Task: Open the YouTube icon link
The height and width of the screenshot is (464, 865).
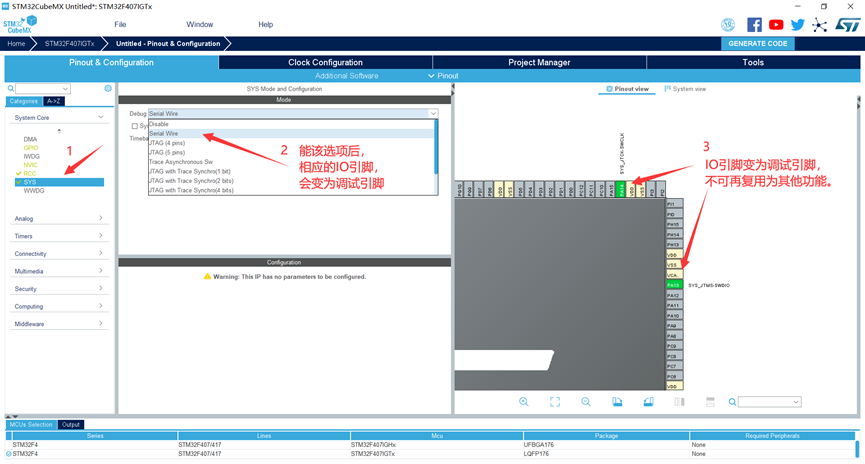Action: [x=776, y=24]
